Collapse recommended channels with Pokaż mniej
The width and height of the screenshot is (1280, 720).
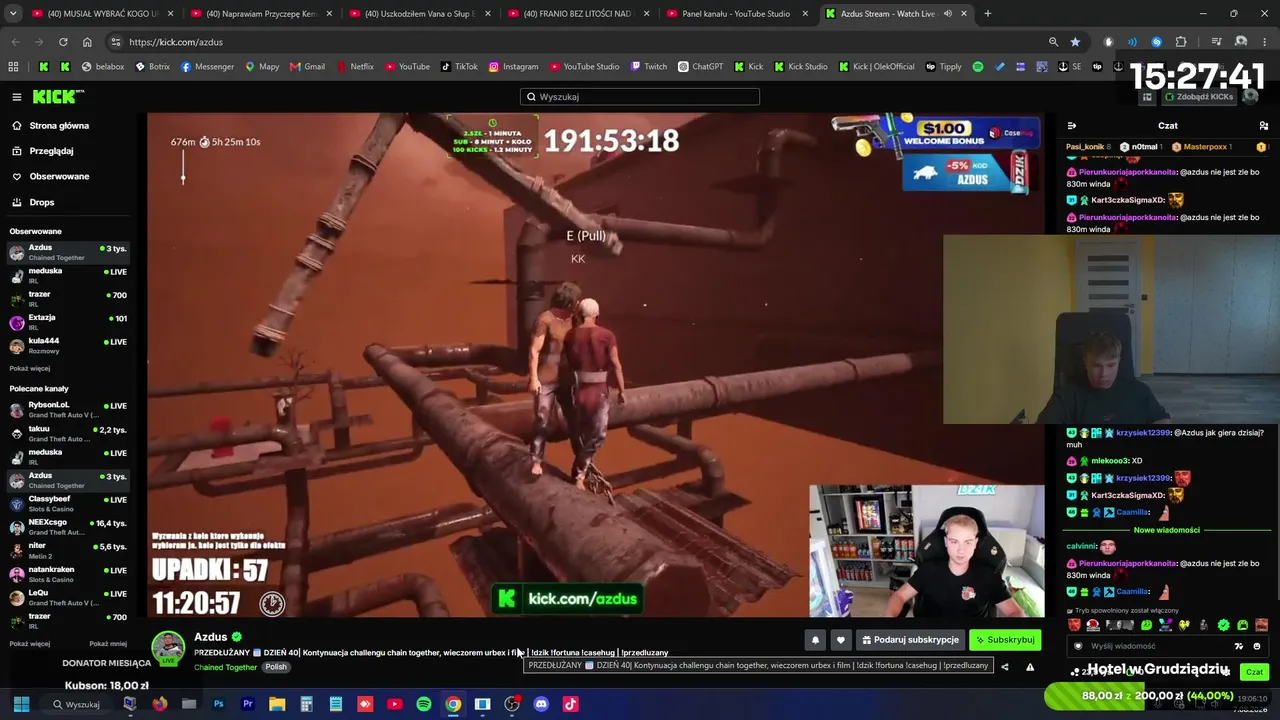(x=108, y=644)
